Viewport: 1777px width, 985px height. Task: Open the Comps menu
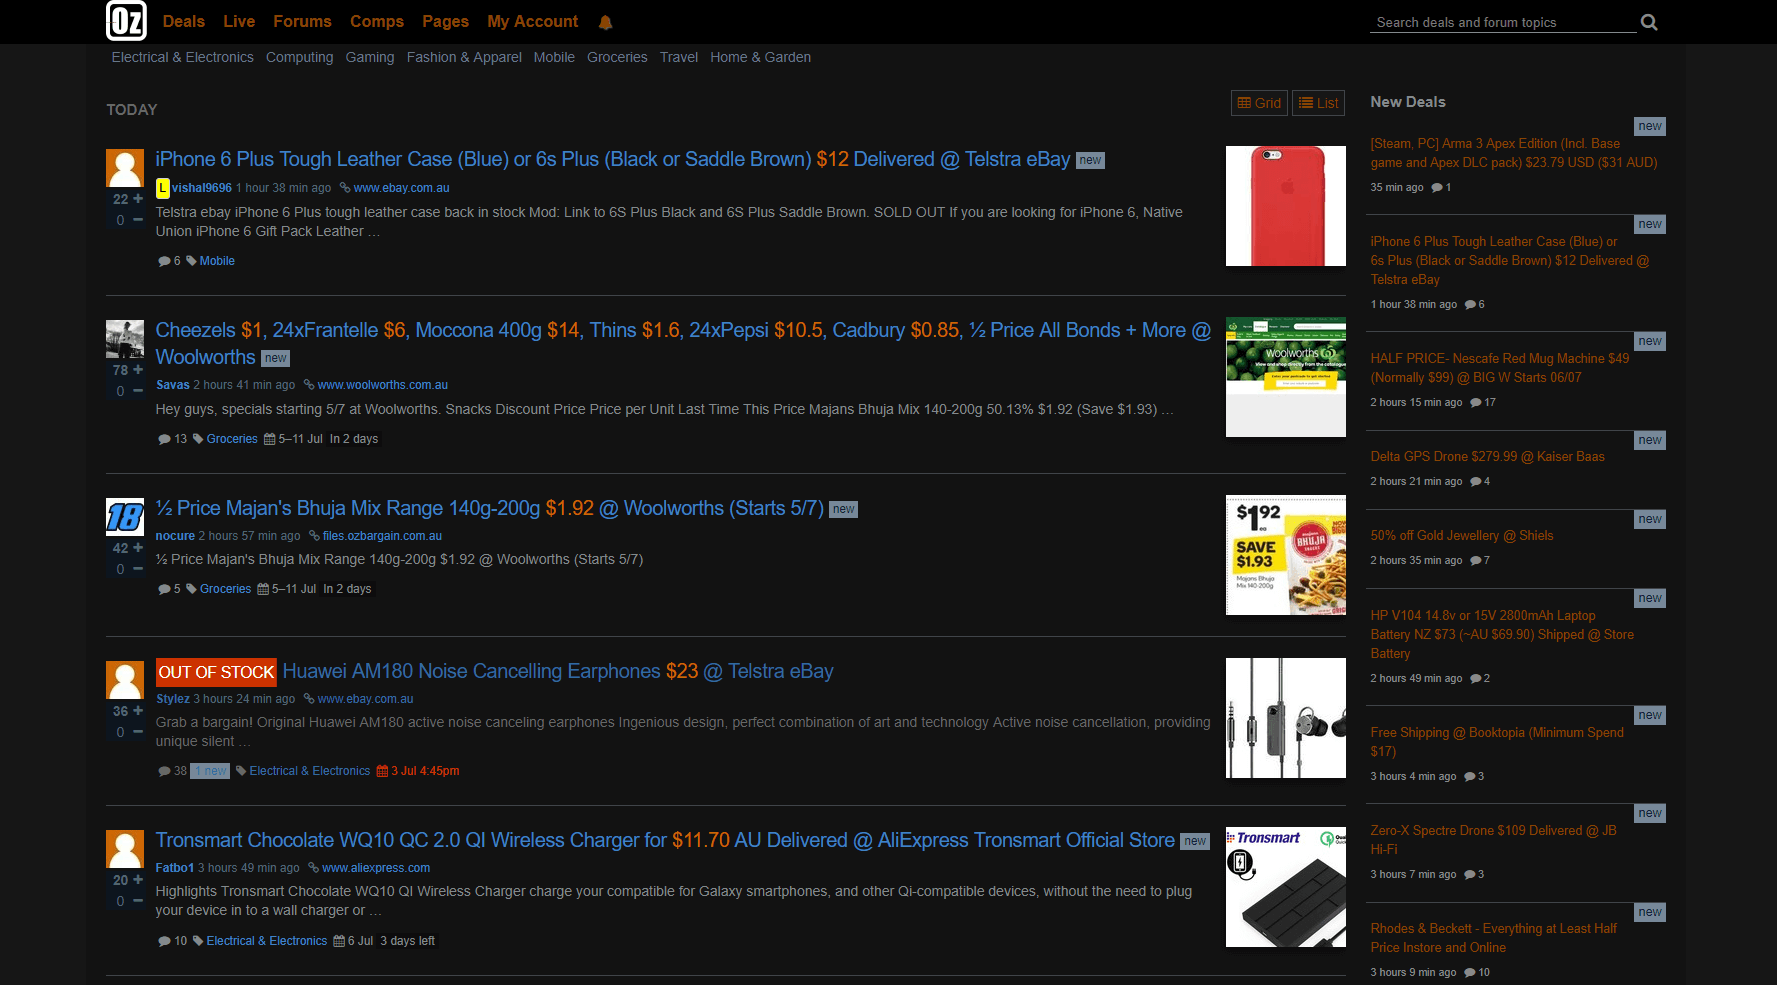(x=377, y=21)
